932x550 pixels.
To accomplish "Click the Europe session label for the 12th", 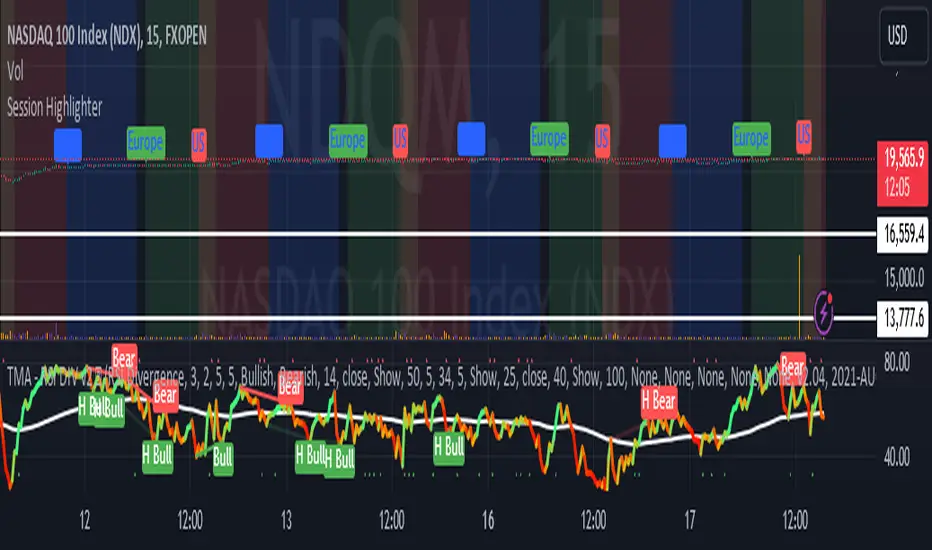I will tap(146, 142).
